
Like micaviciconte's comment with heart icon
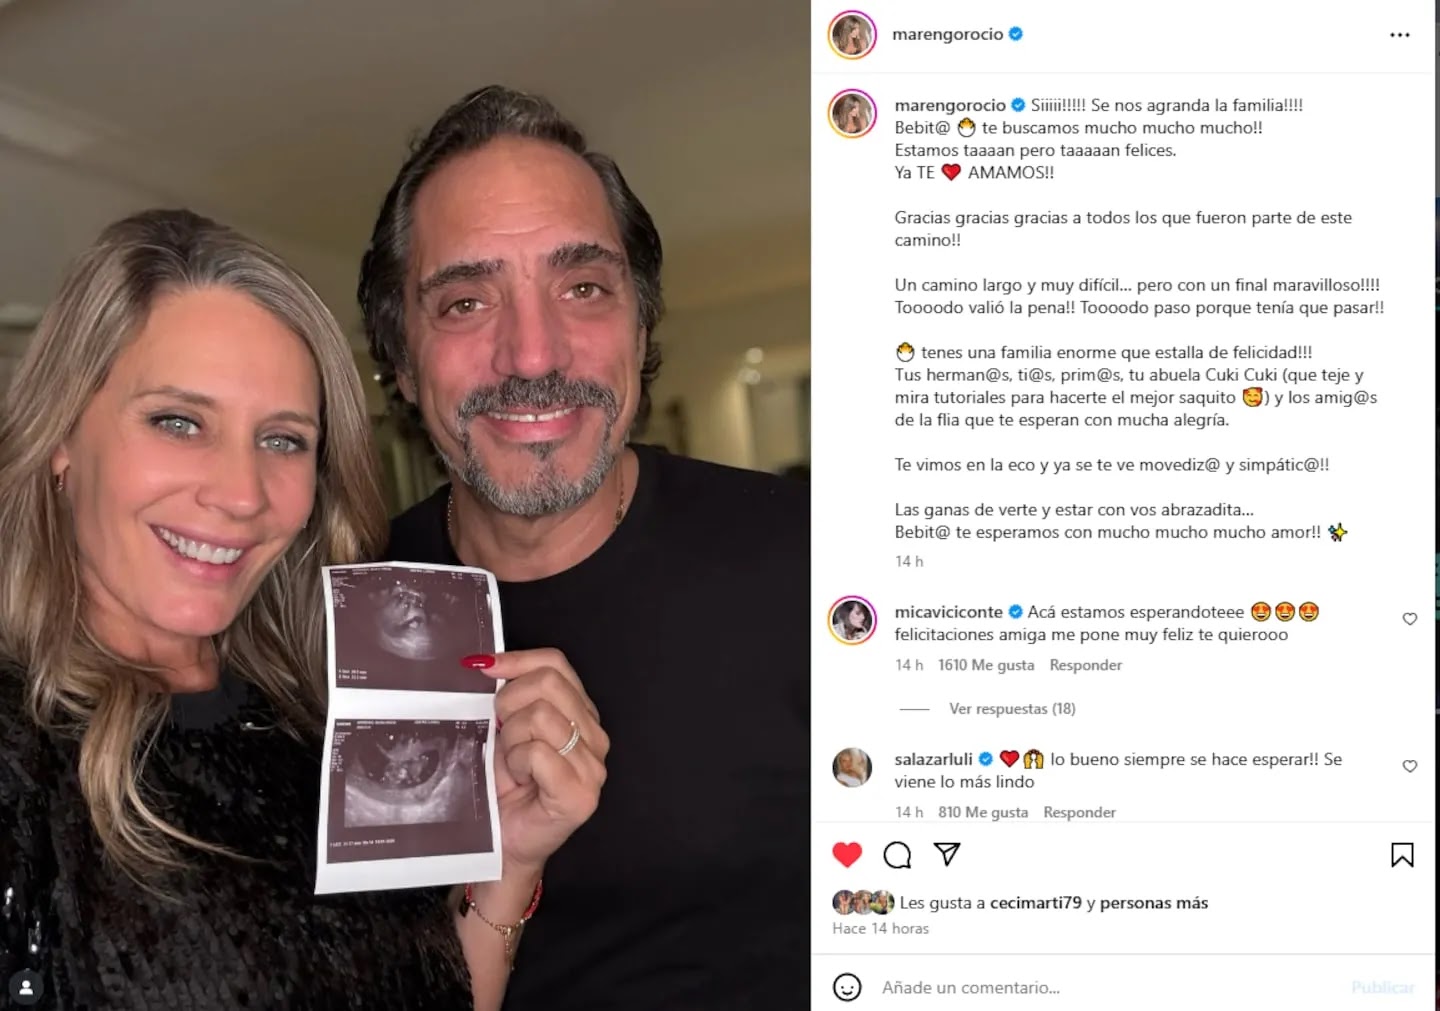pos(1410,619)
